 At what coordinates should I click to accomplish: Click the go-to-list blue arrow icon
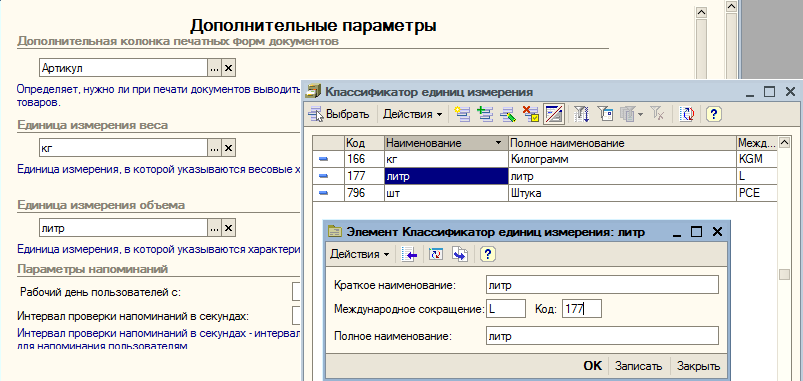[410, 254]
